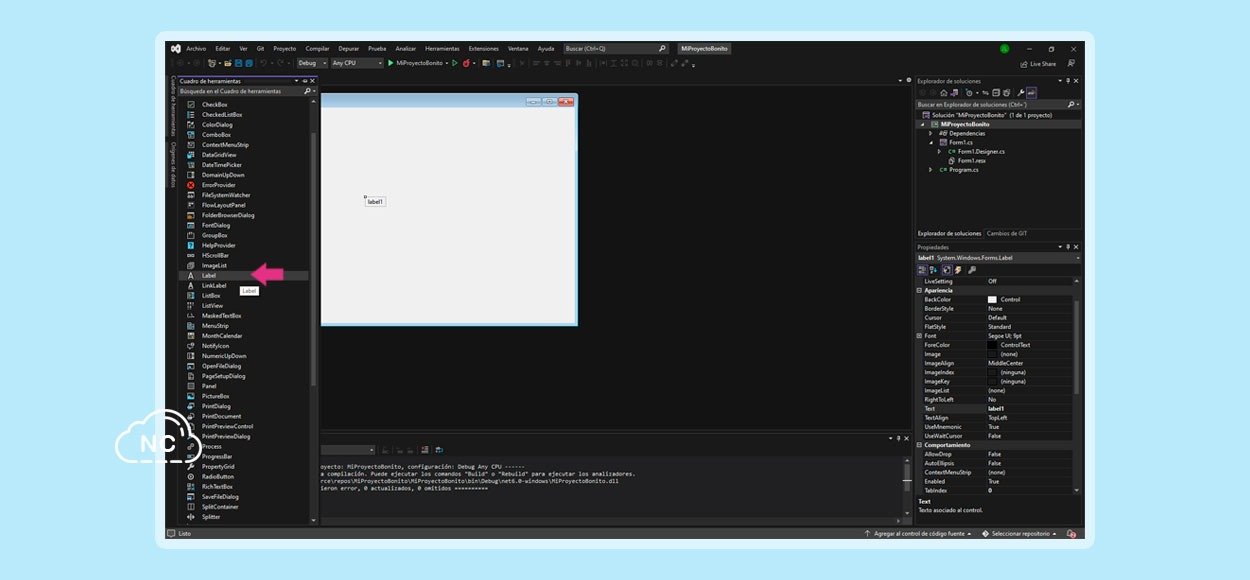Click the Hot Reload flame icon
The height and width of the screenshot is (580, 1250).
[x=466, y=63]
